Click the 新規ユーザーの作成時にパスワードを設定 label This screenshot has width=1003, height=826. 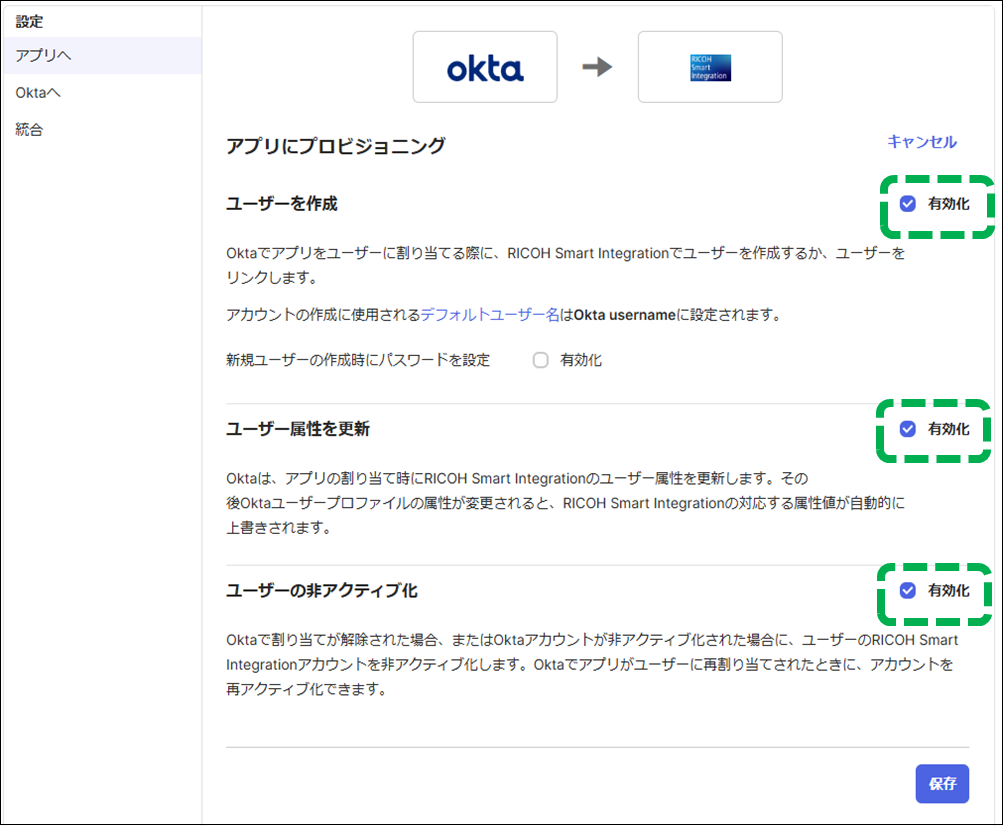358,360
